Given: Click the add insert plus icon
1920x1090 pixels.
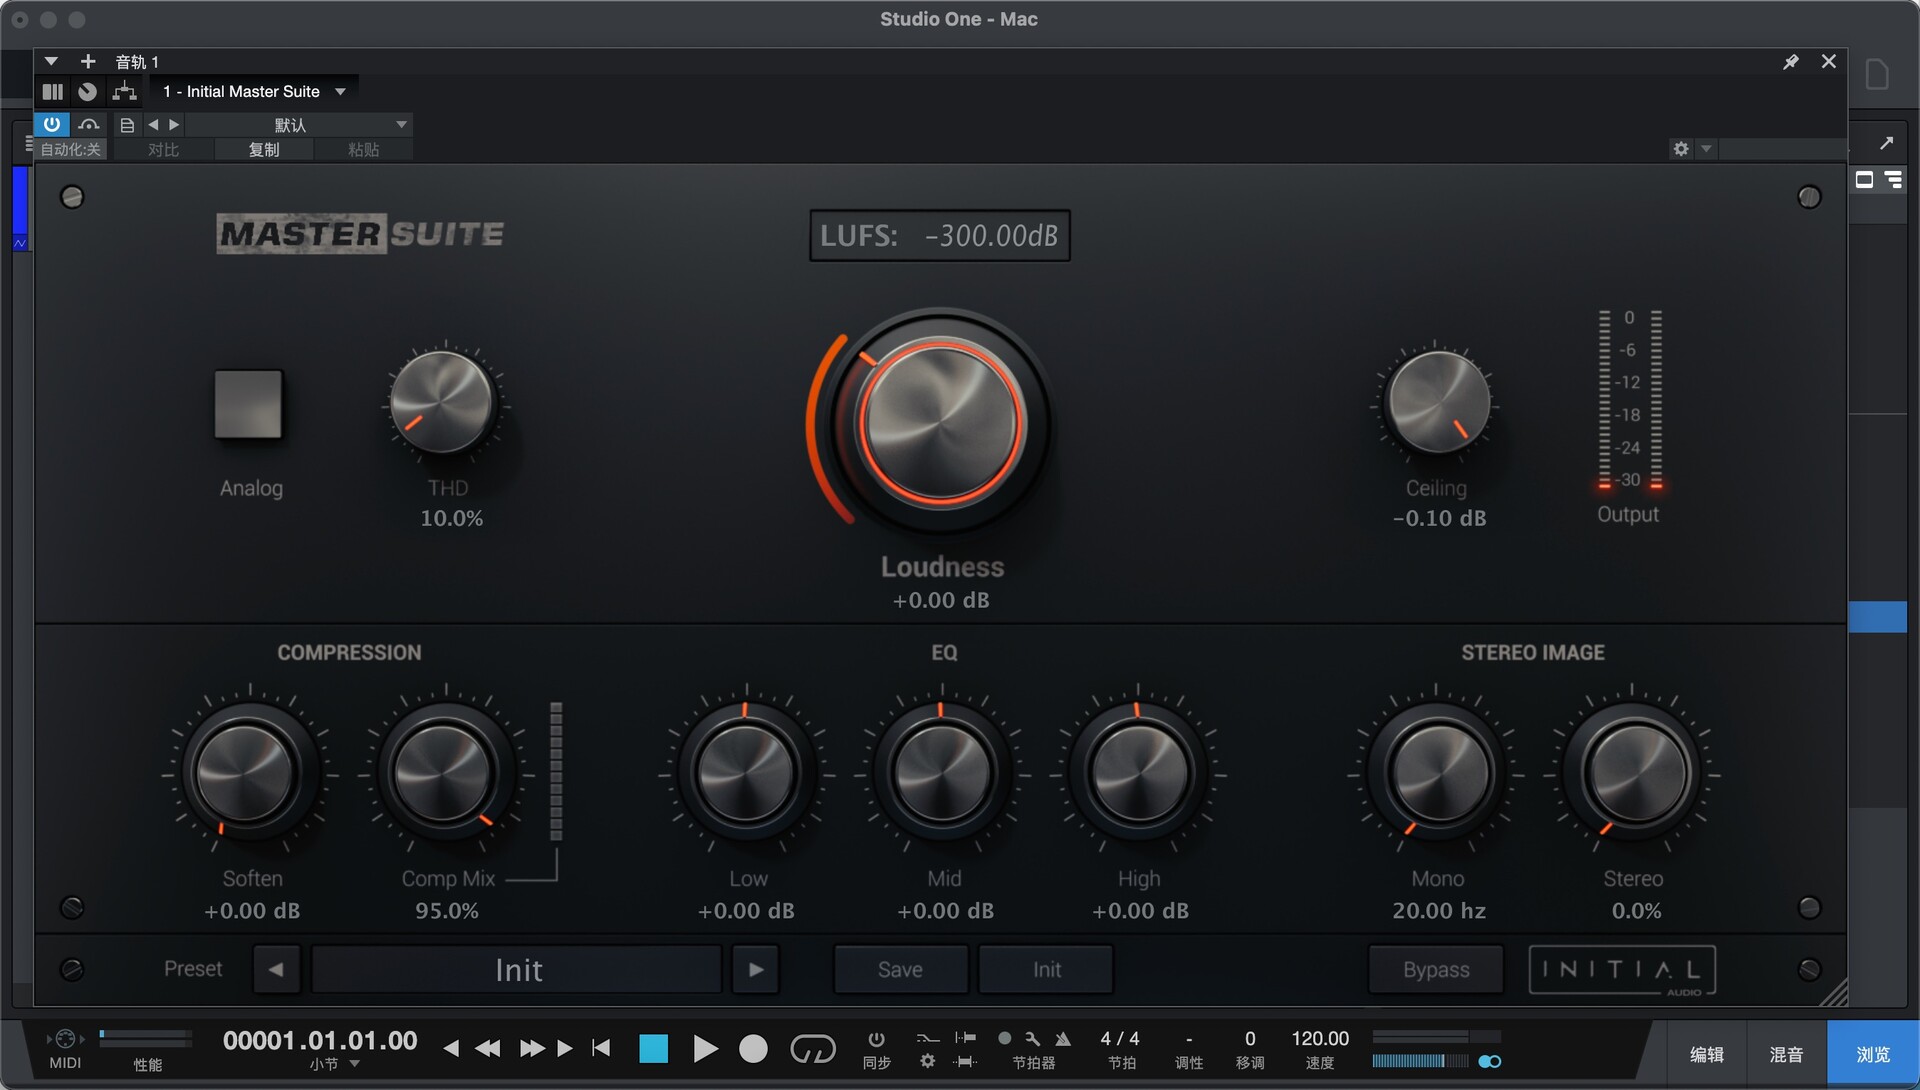Looking at the screenshot, I should tap(87, 61).
